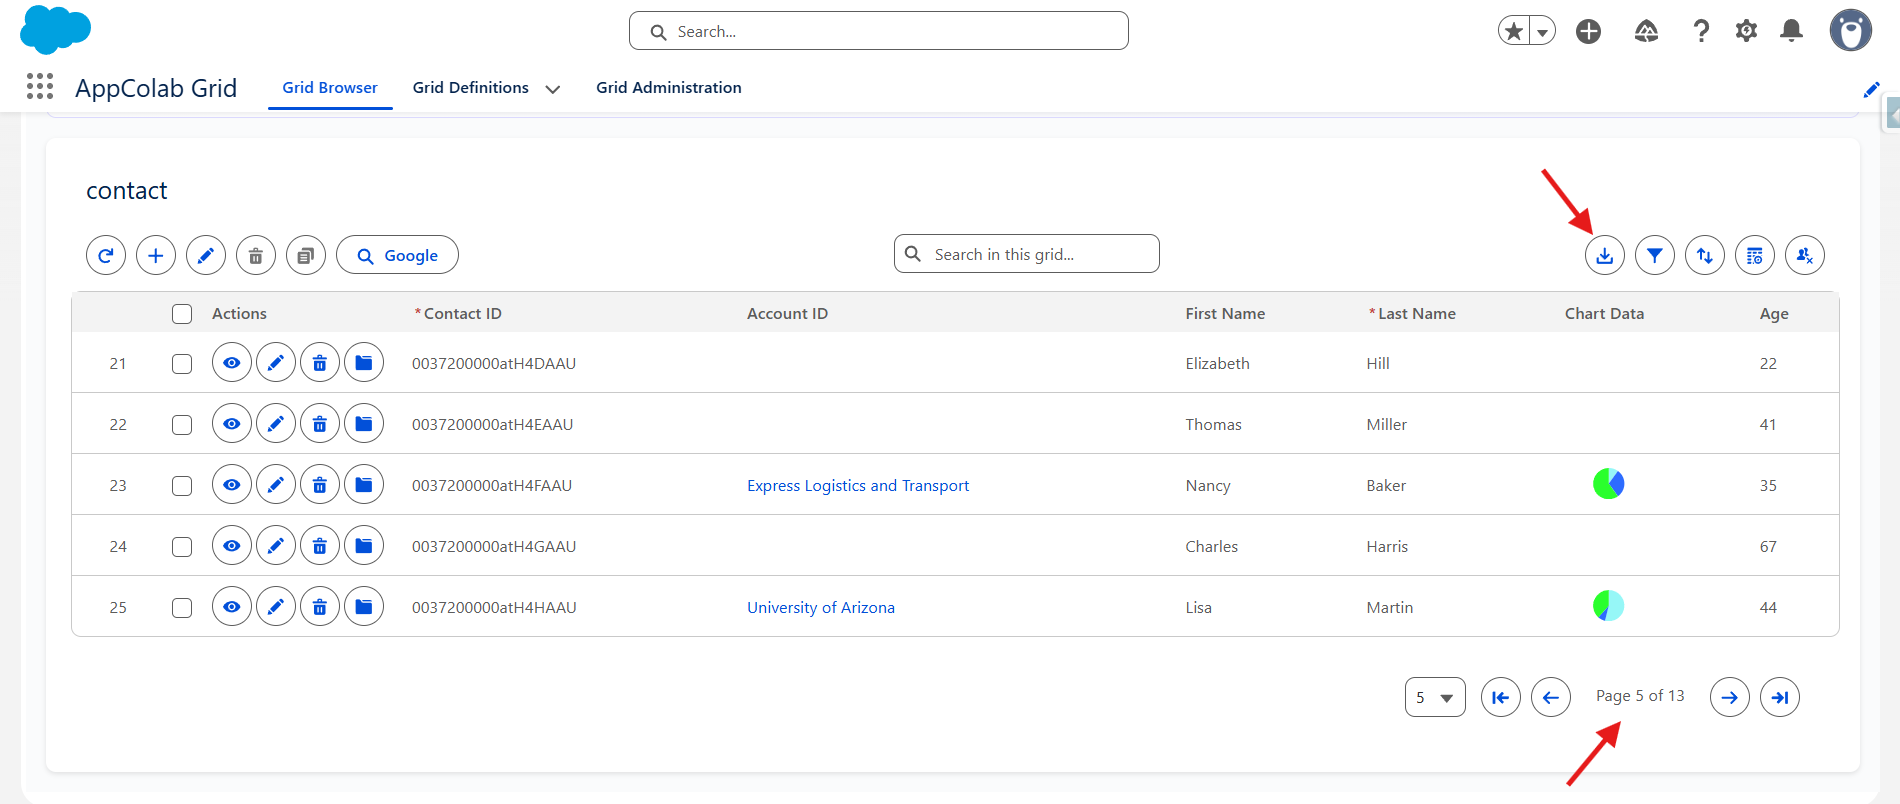Open the user profile avatar
1900x804 pixels.
point(1851,31)
